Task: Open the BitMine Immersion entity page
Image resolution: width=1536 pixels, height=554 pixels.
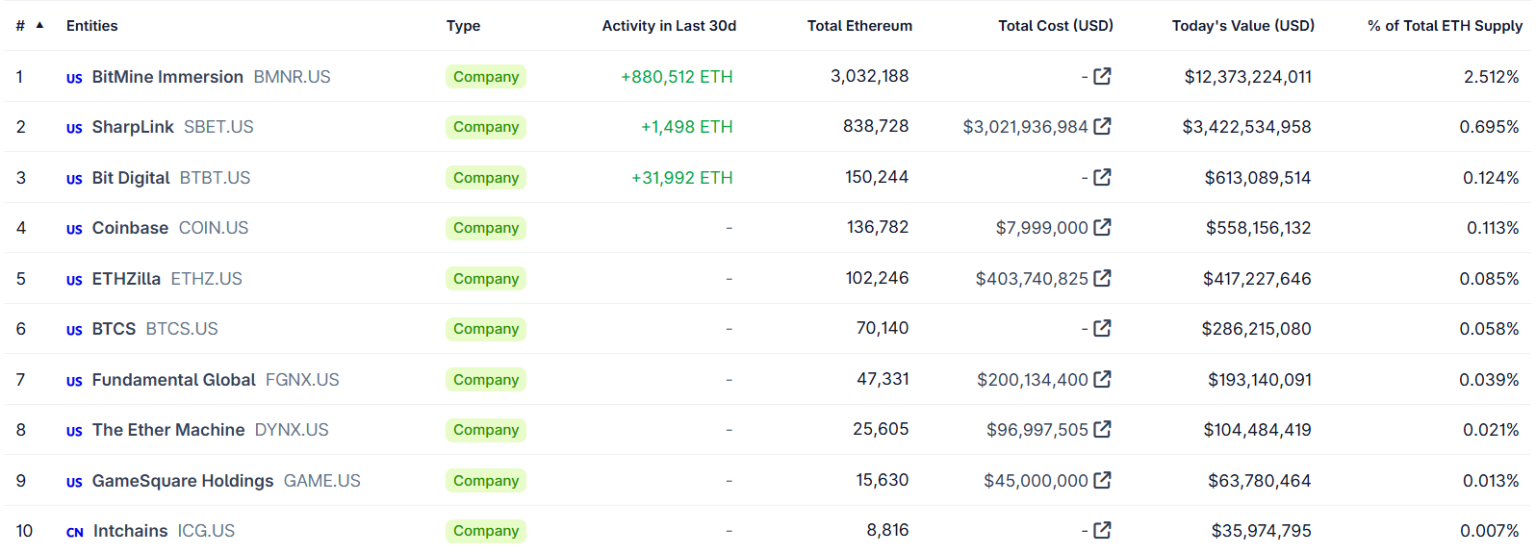Action: tap(167, 77)
